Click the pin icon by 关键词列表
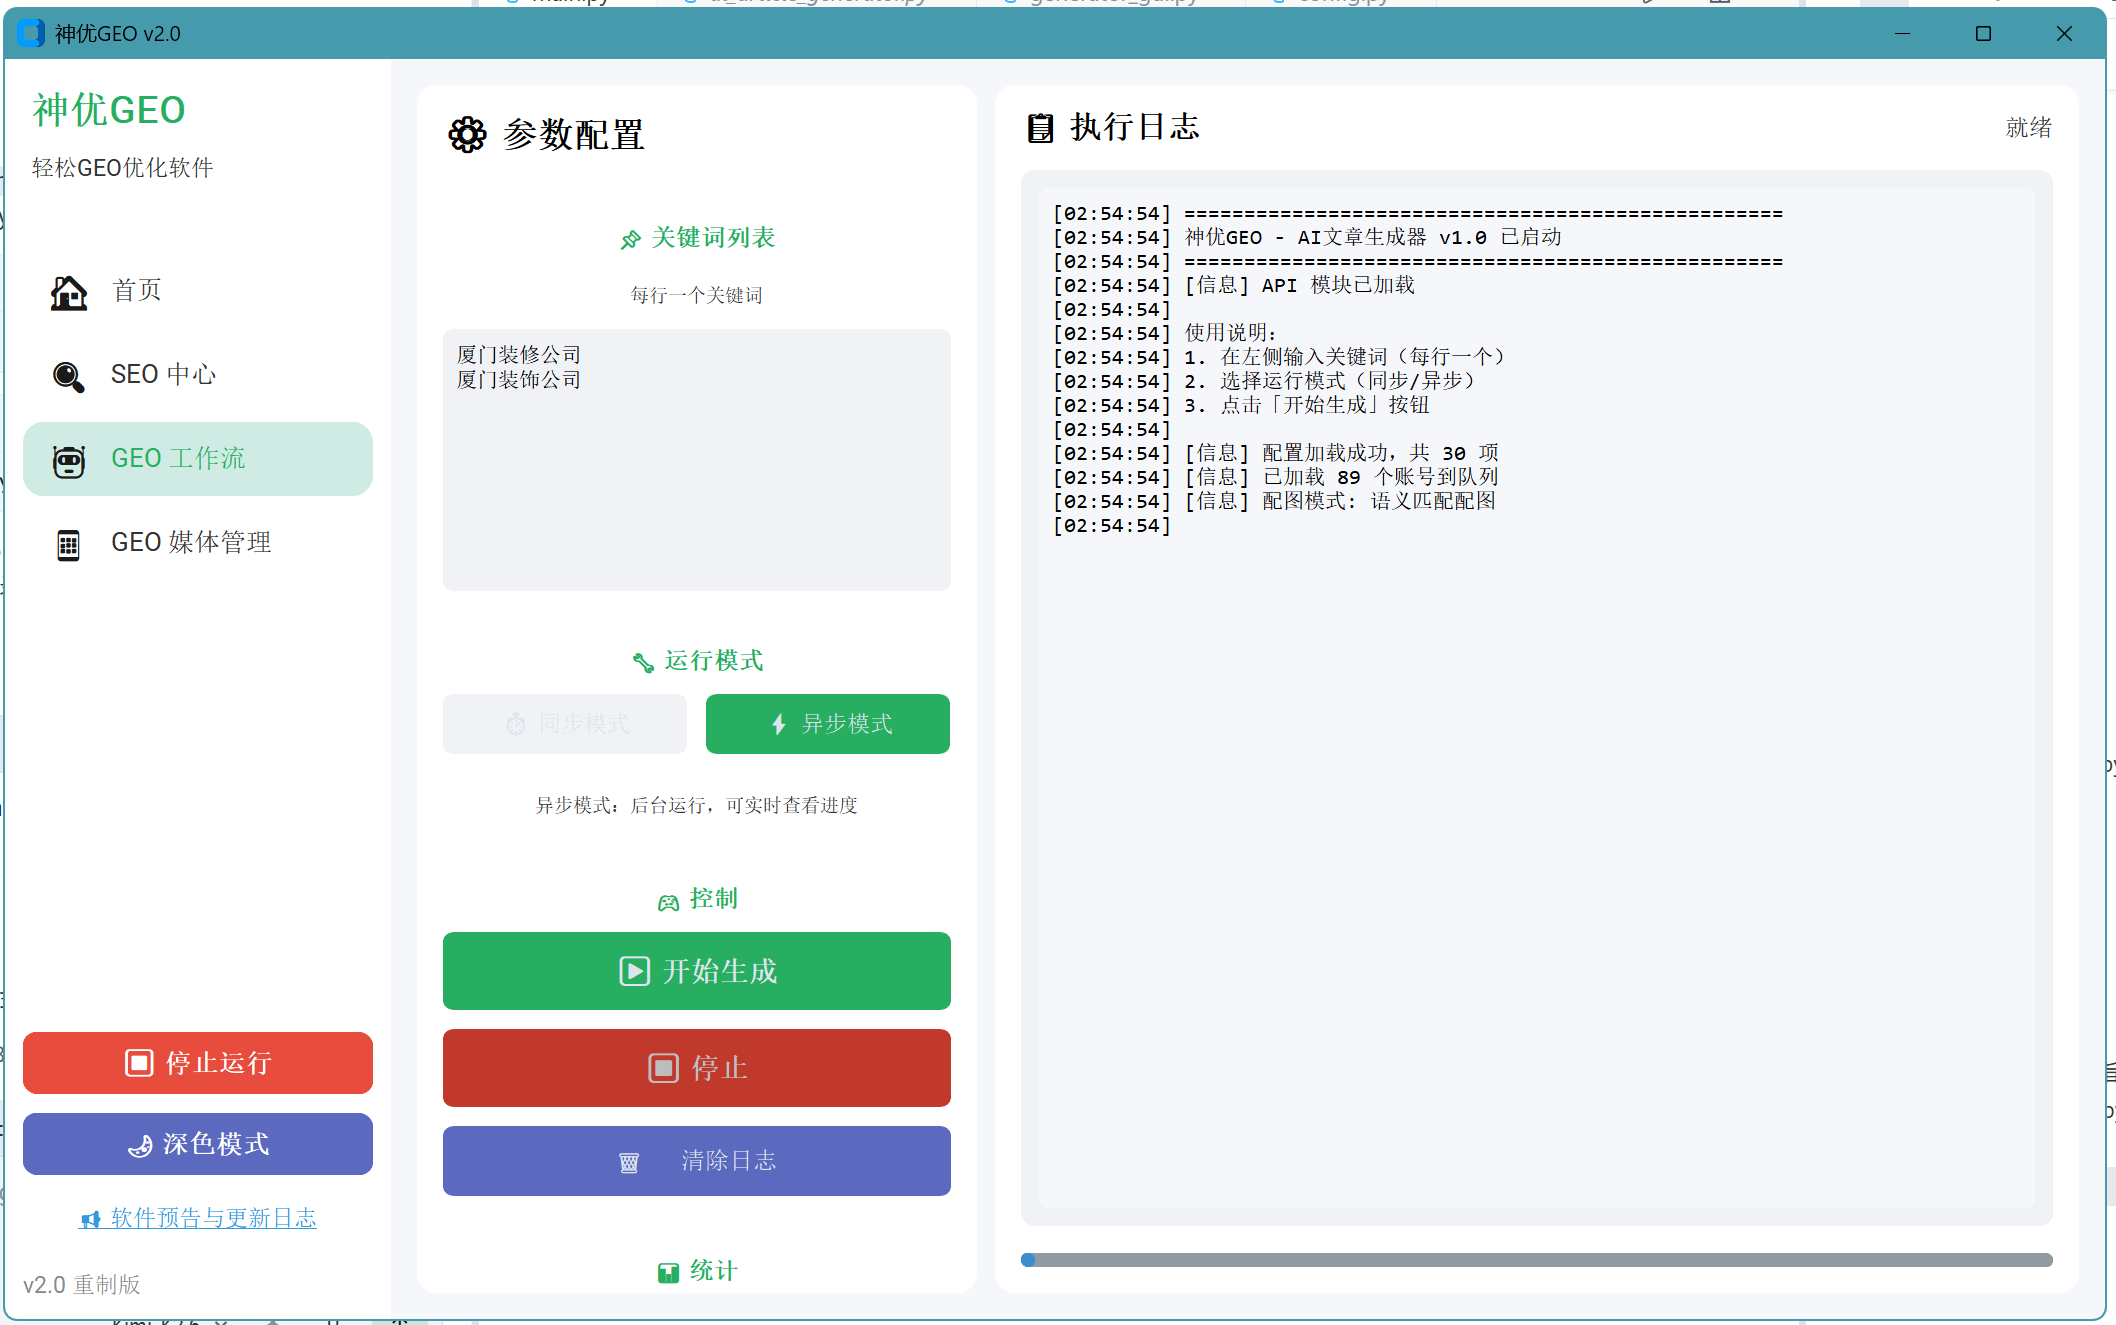This screenshot has width=2116, height=1325. (x=630, y=240)
